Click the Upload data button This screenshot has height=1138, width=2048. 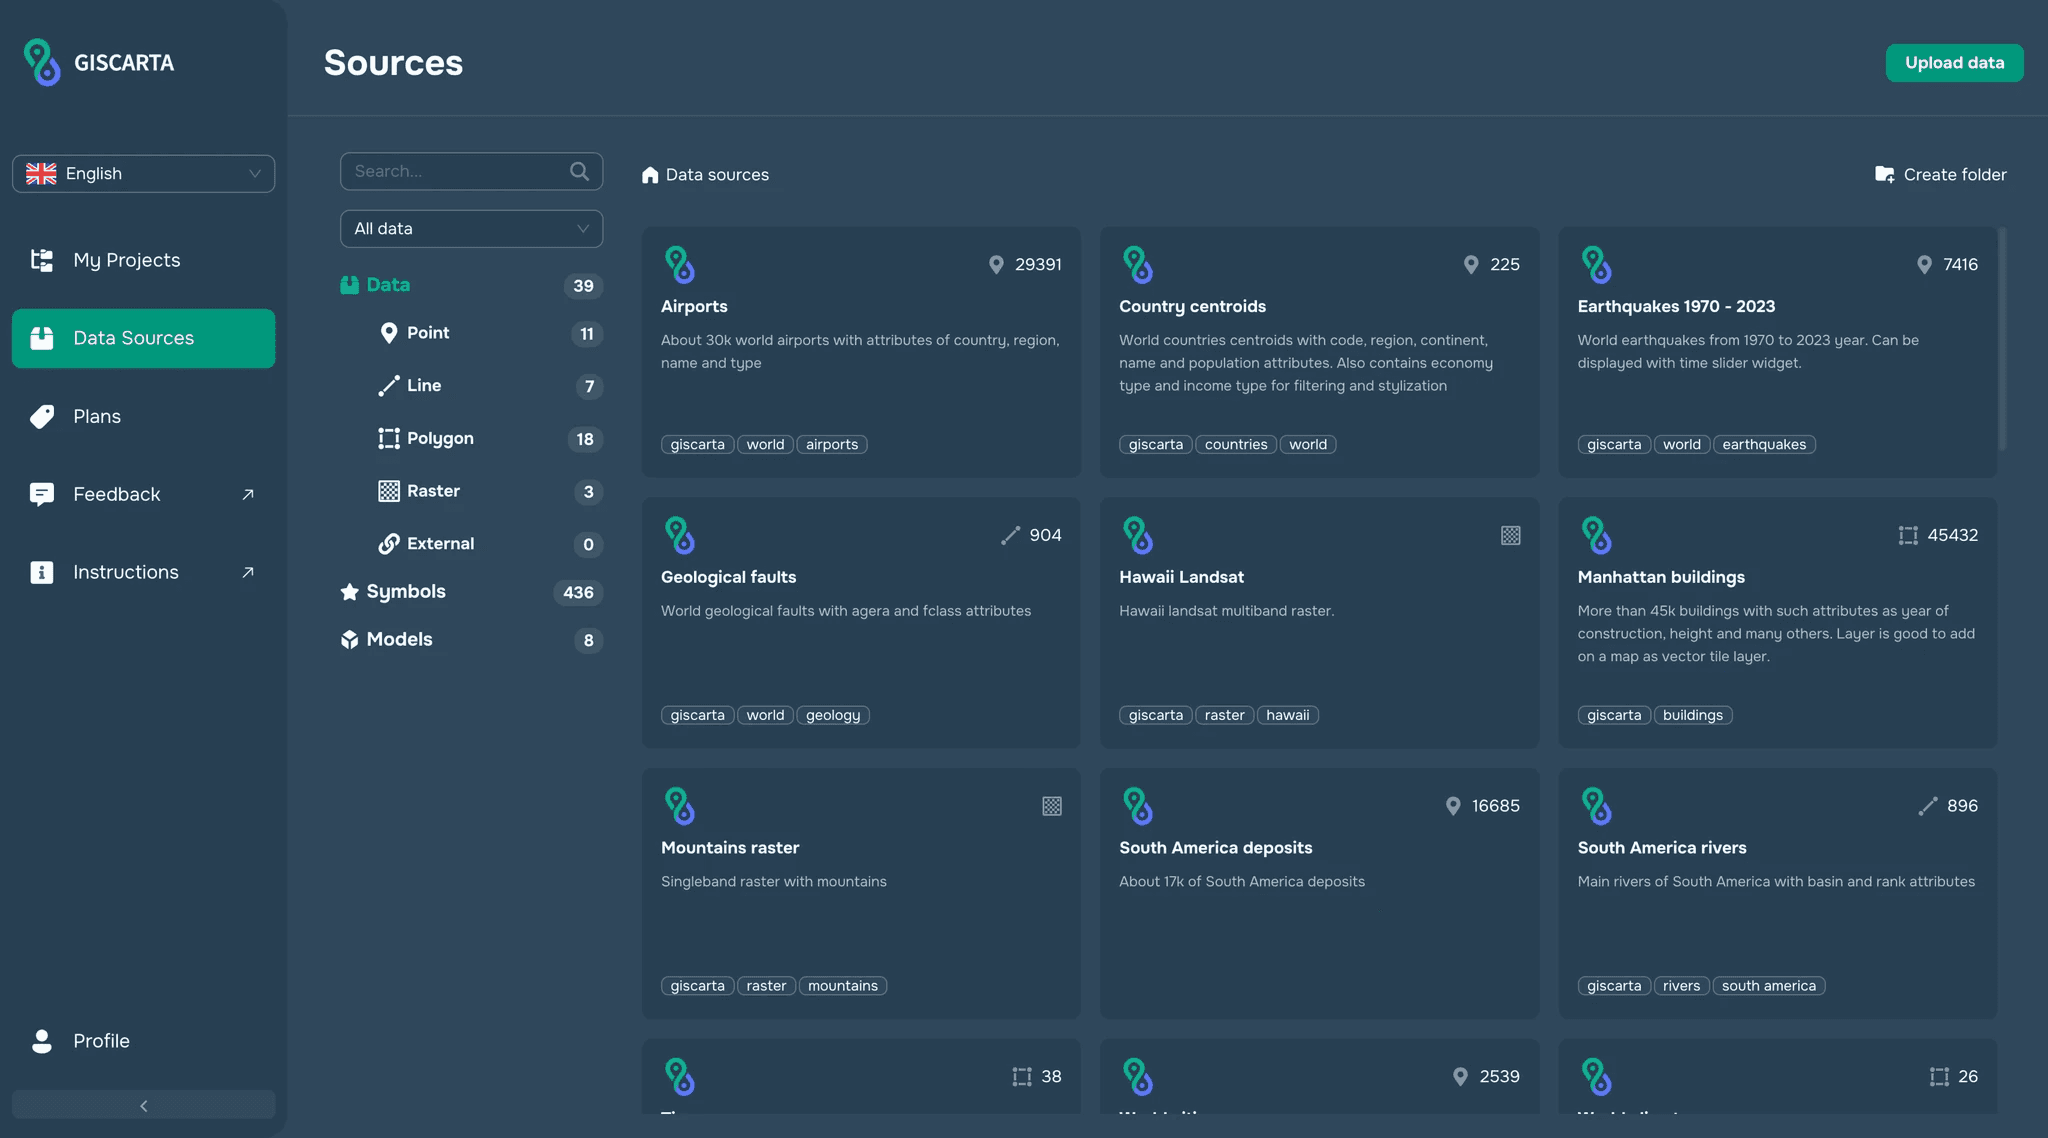[1954, 63]
